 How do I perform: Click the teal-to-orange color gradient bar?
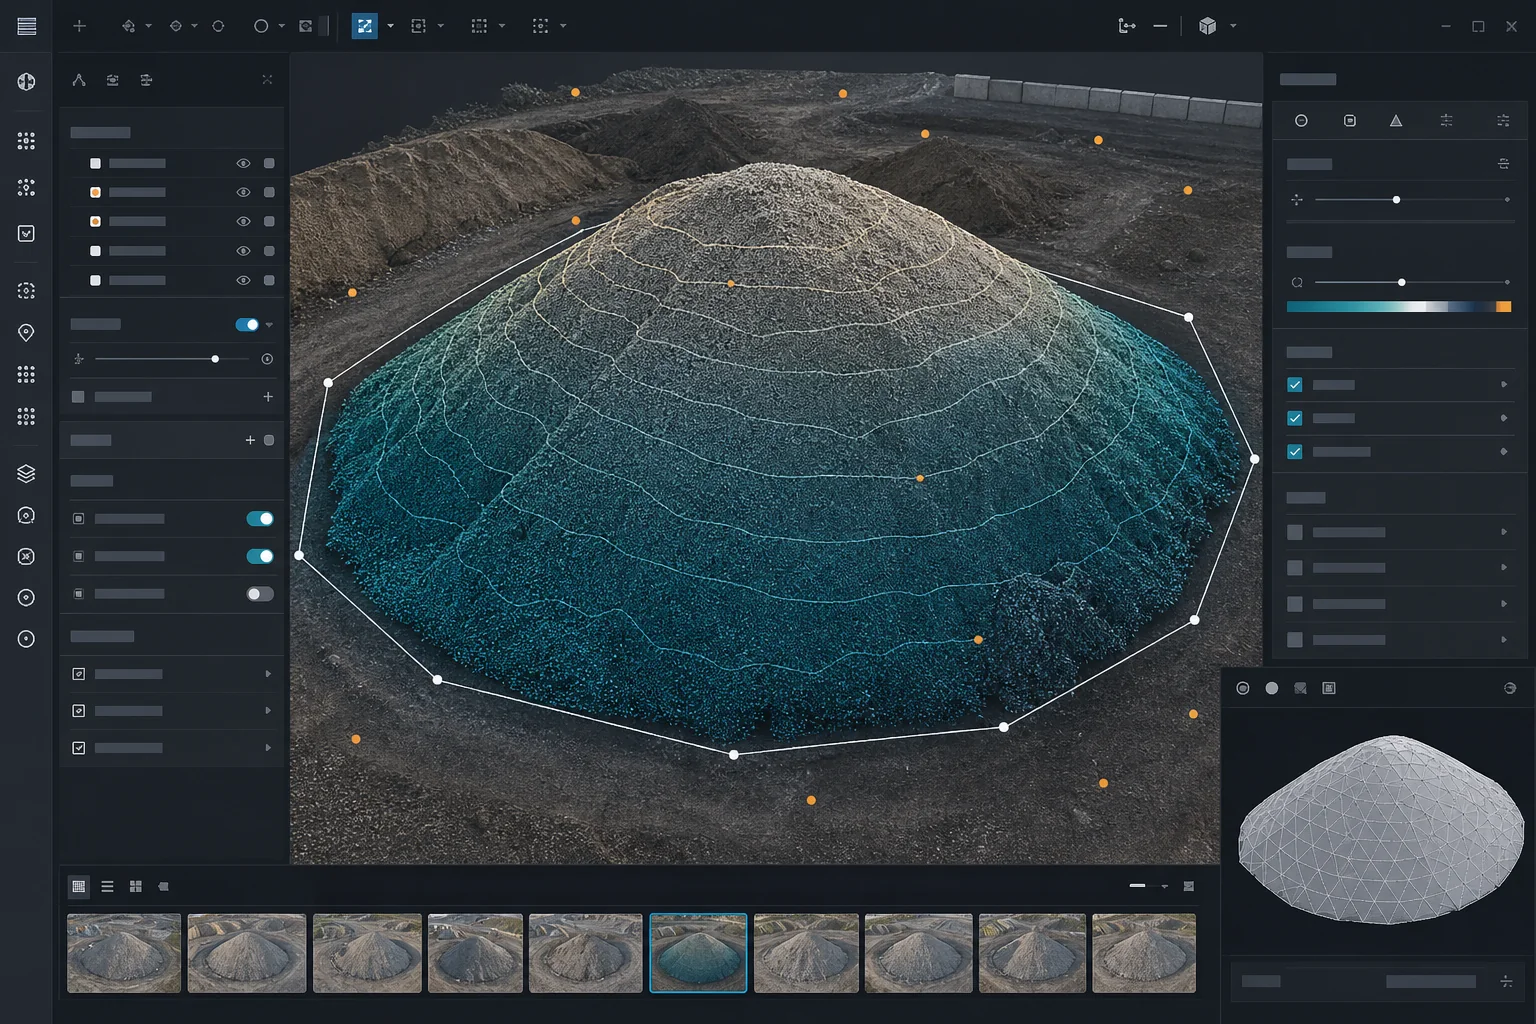pos(1399,307)
